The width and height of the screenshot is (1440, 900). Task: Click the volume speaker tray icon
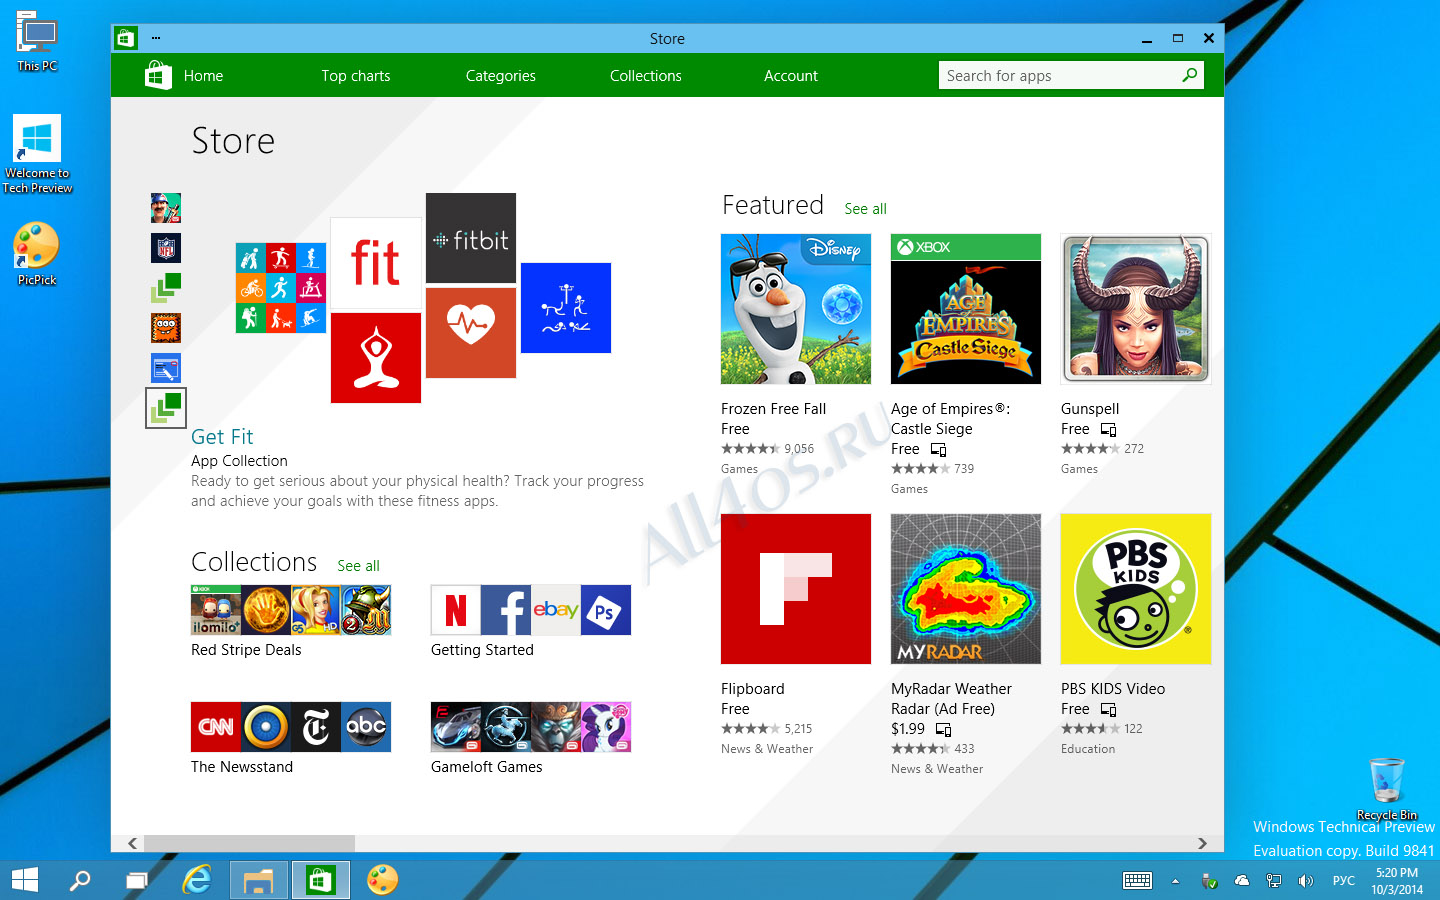tap(1305, 881)
